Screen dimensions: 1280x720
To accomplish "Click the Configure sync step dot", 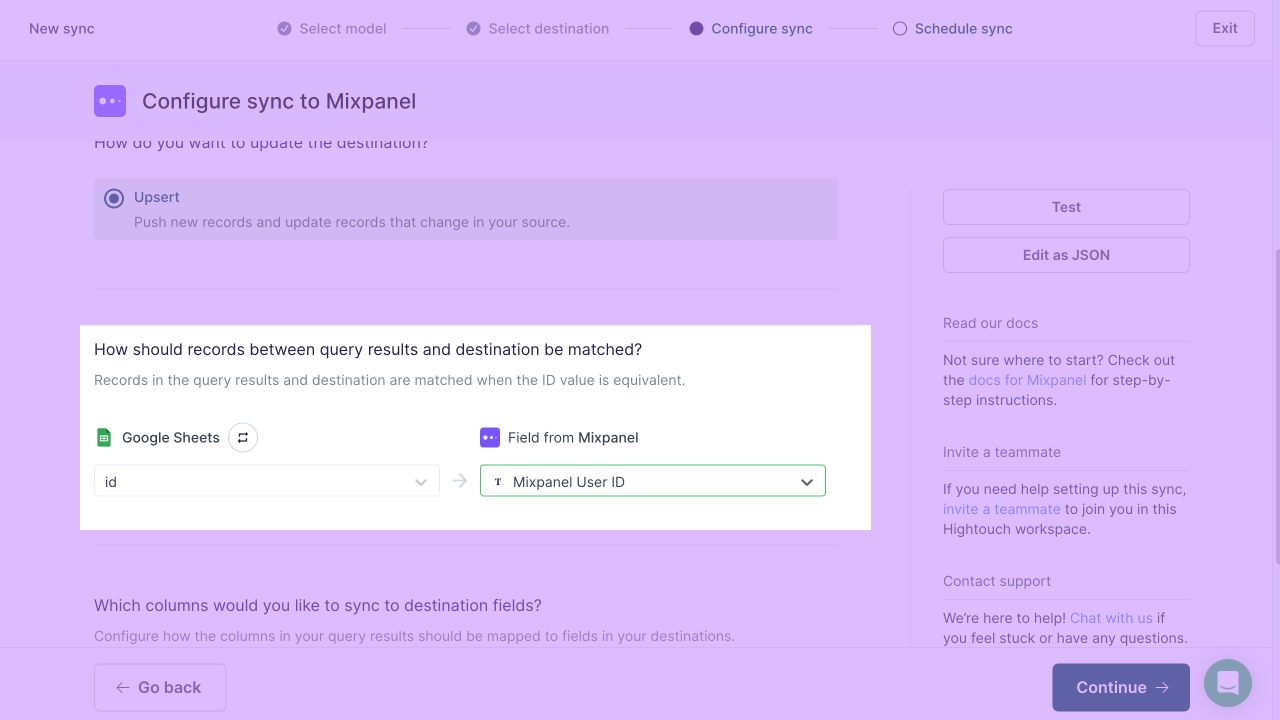I will click(697, 29).
